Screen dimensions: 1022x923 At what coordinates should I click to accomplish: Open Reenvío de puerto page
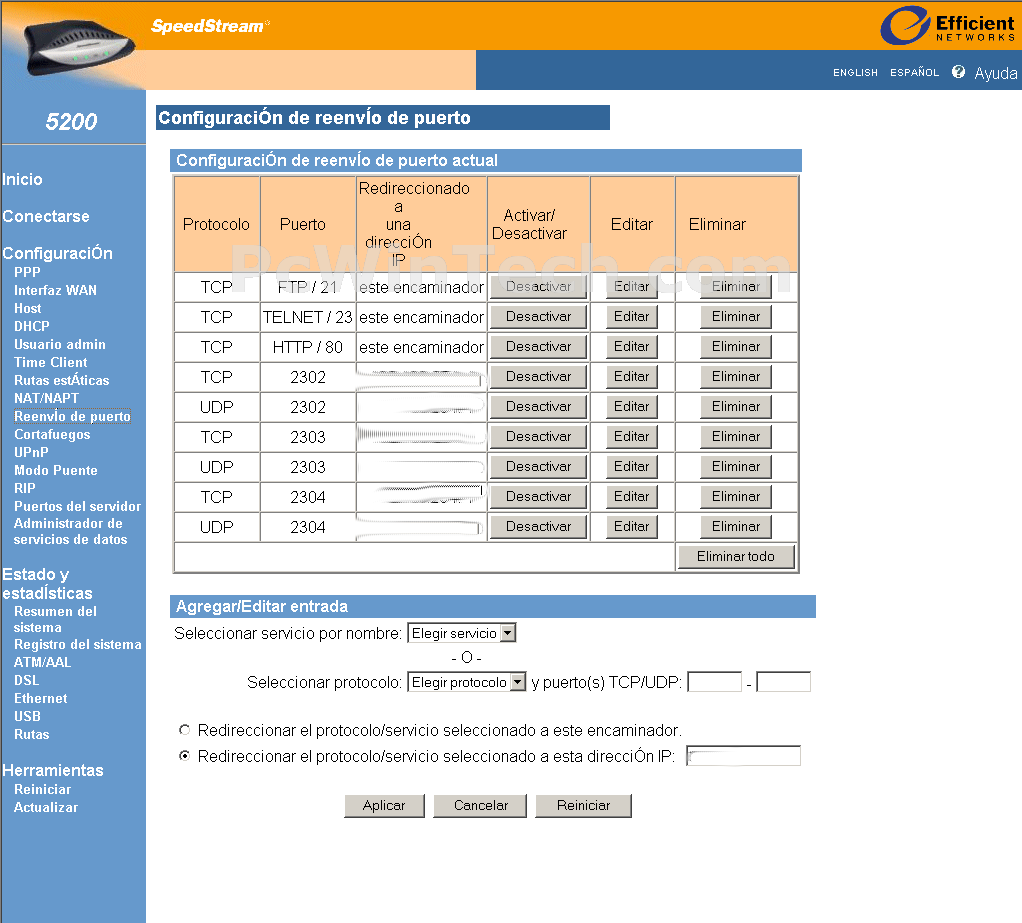(72, 416)
